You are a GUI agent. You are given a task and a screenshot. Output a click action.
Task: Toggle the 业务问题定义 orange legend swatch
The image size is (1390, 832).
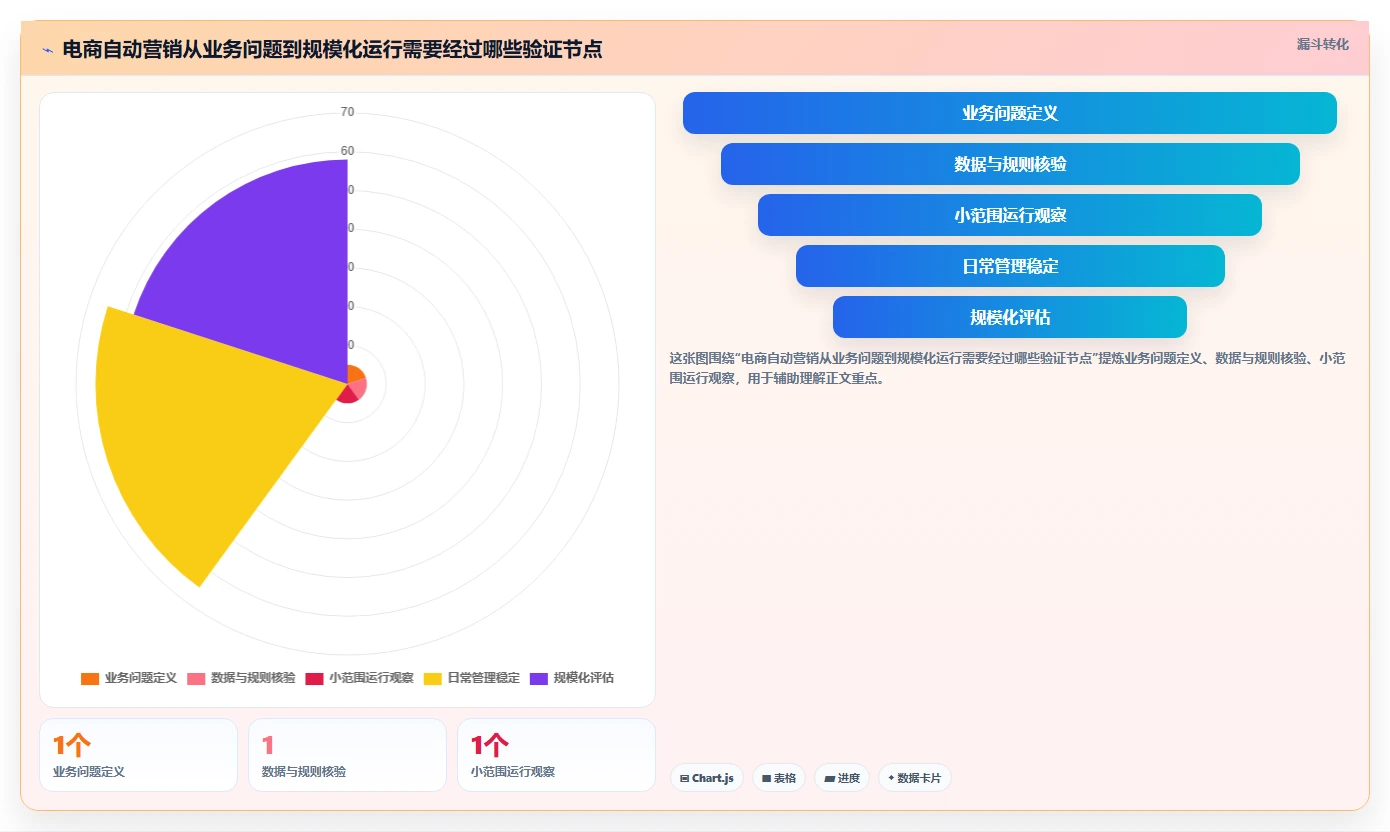(90, 678)
